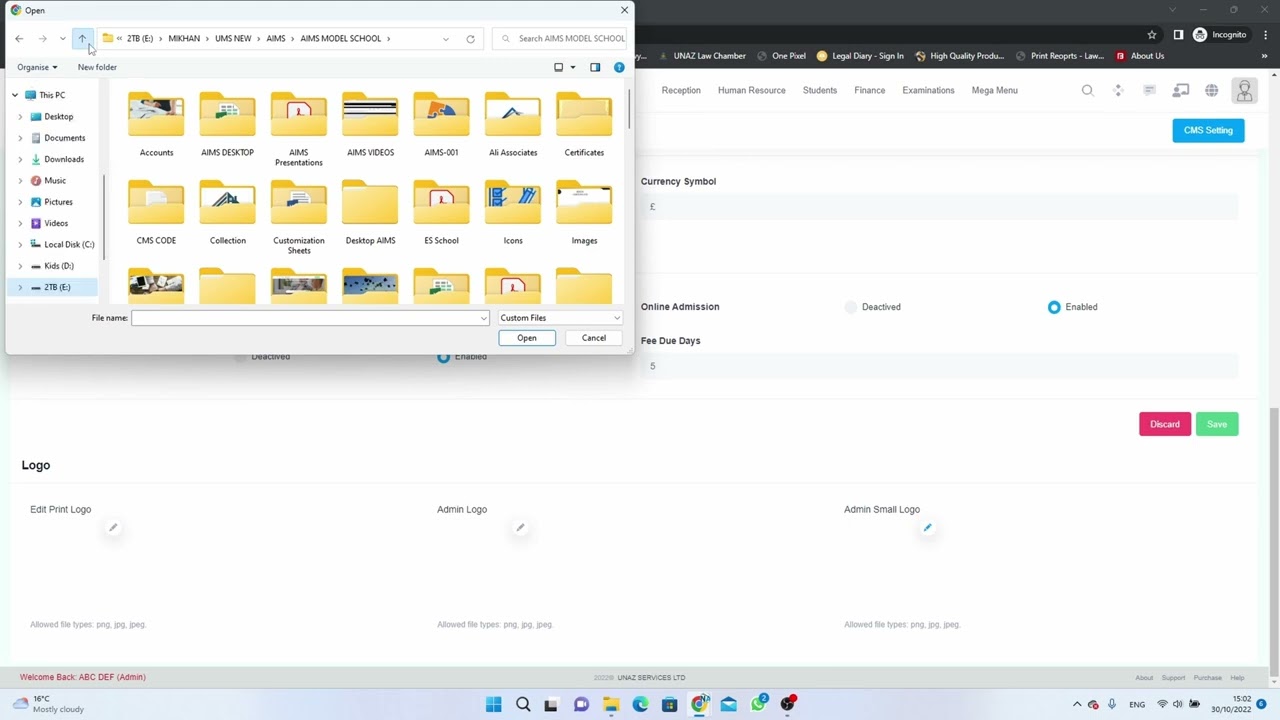Viewport: 1280px width, 720px height.
Task: Open the Reception menu
Action: tap(681, 90)
